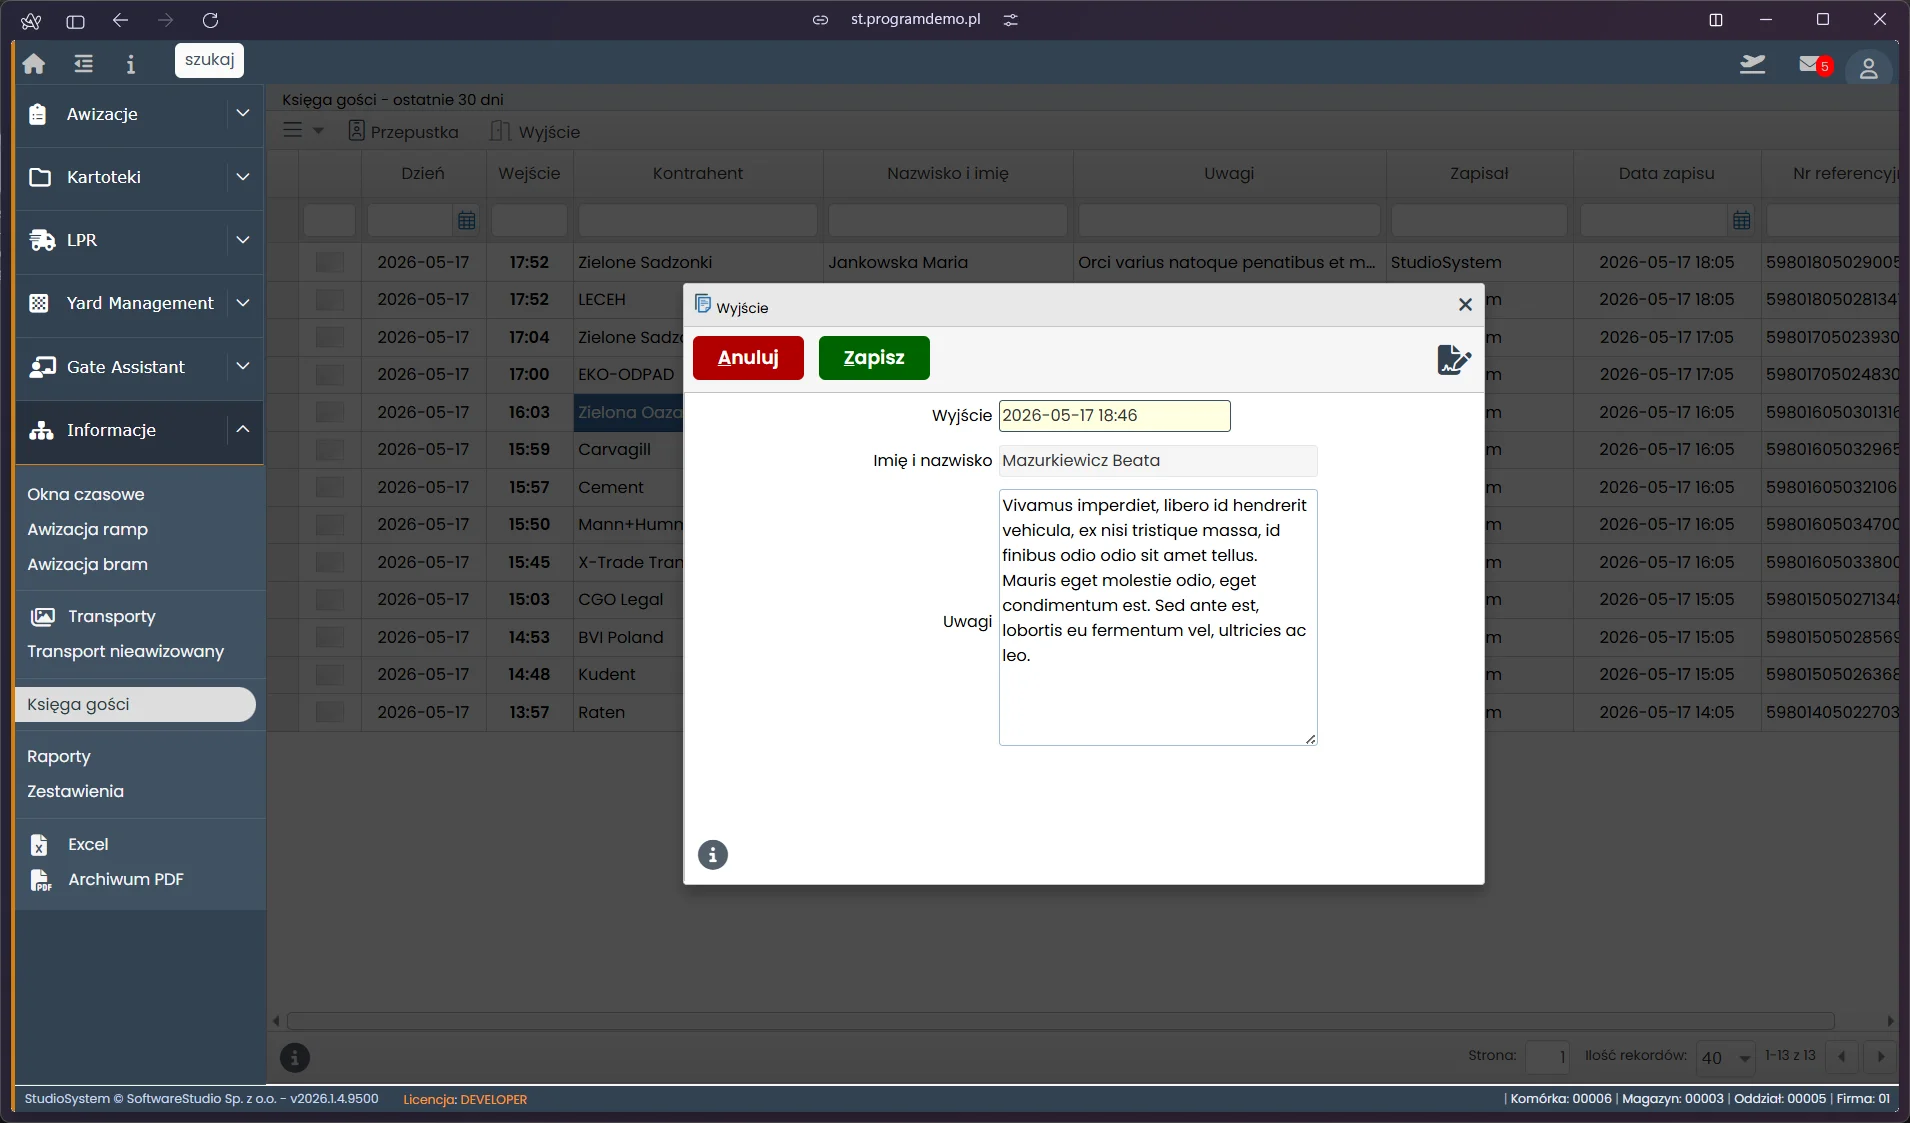Click the plane landing icon
Image resolution: width=1910 pixels, height=1123 pixels.
point(1752,65)
